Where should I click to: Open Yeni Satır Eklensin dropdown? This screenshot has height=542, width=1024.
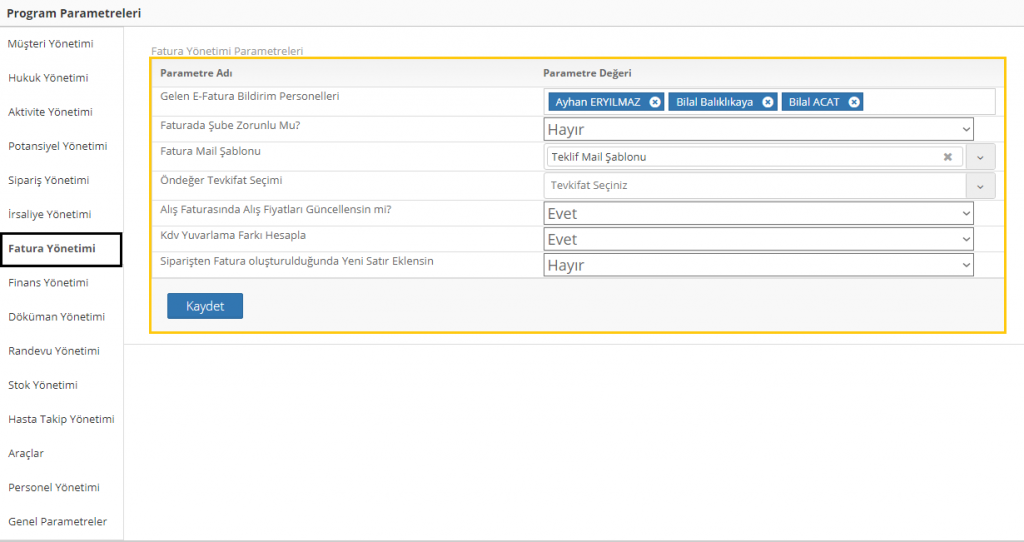(x=759, y=265)
